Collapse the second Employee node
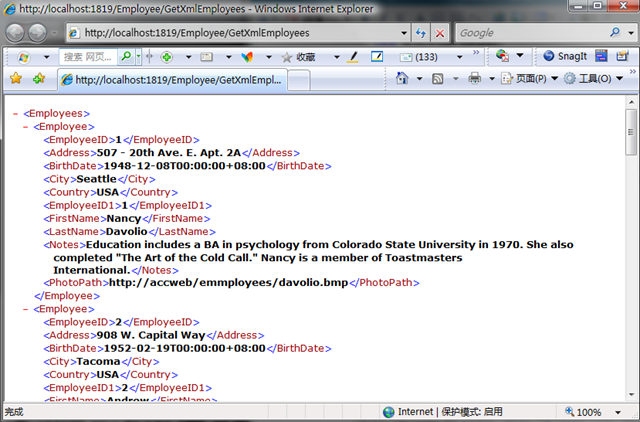 [26, 309]
